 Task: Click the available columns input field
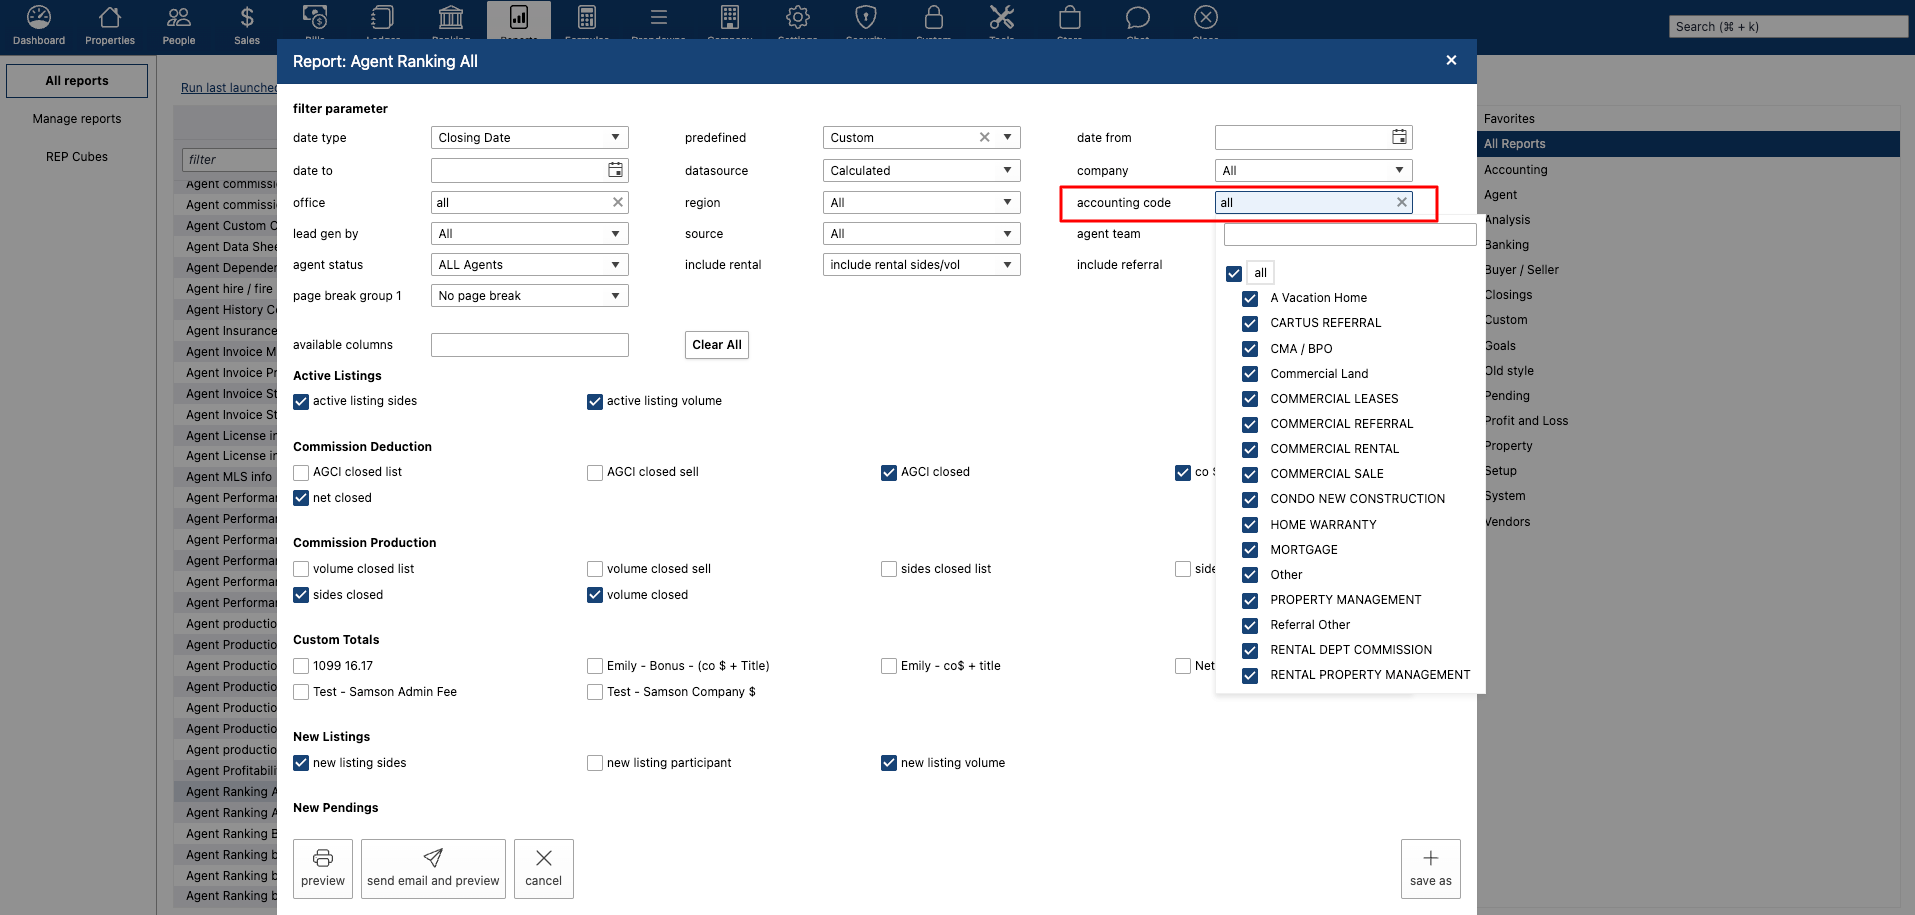point(529,345)
